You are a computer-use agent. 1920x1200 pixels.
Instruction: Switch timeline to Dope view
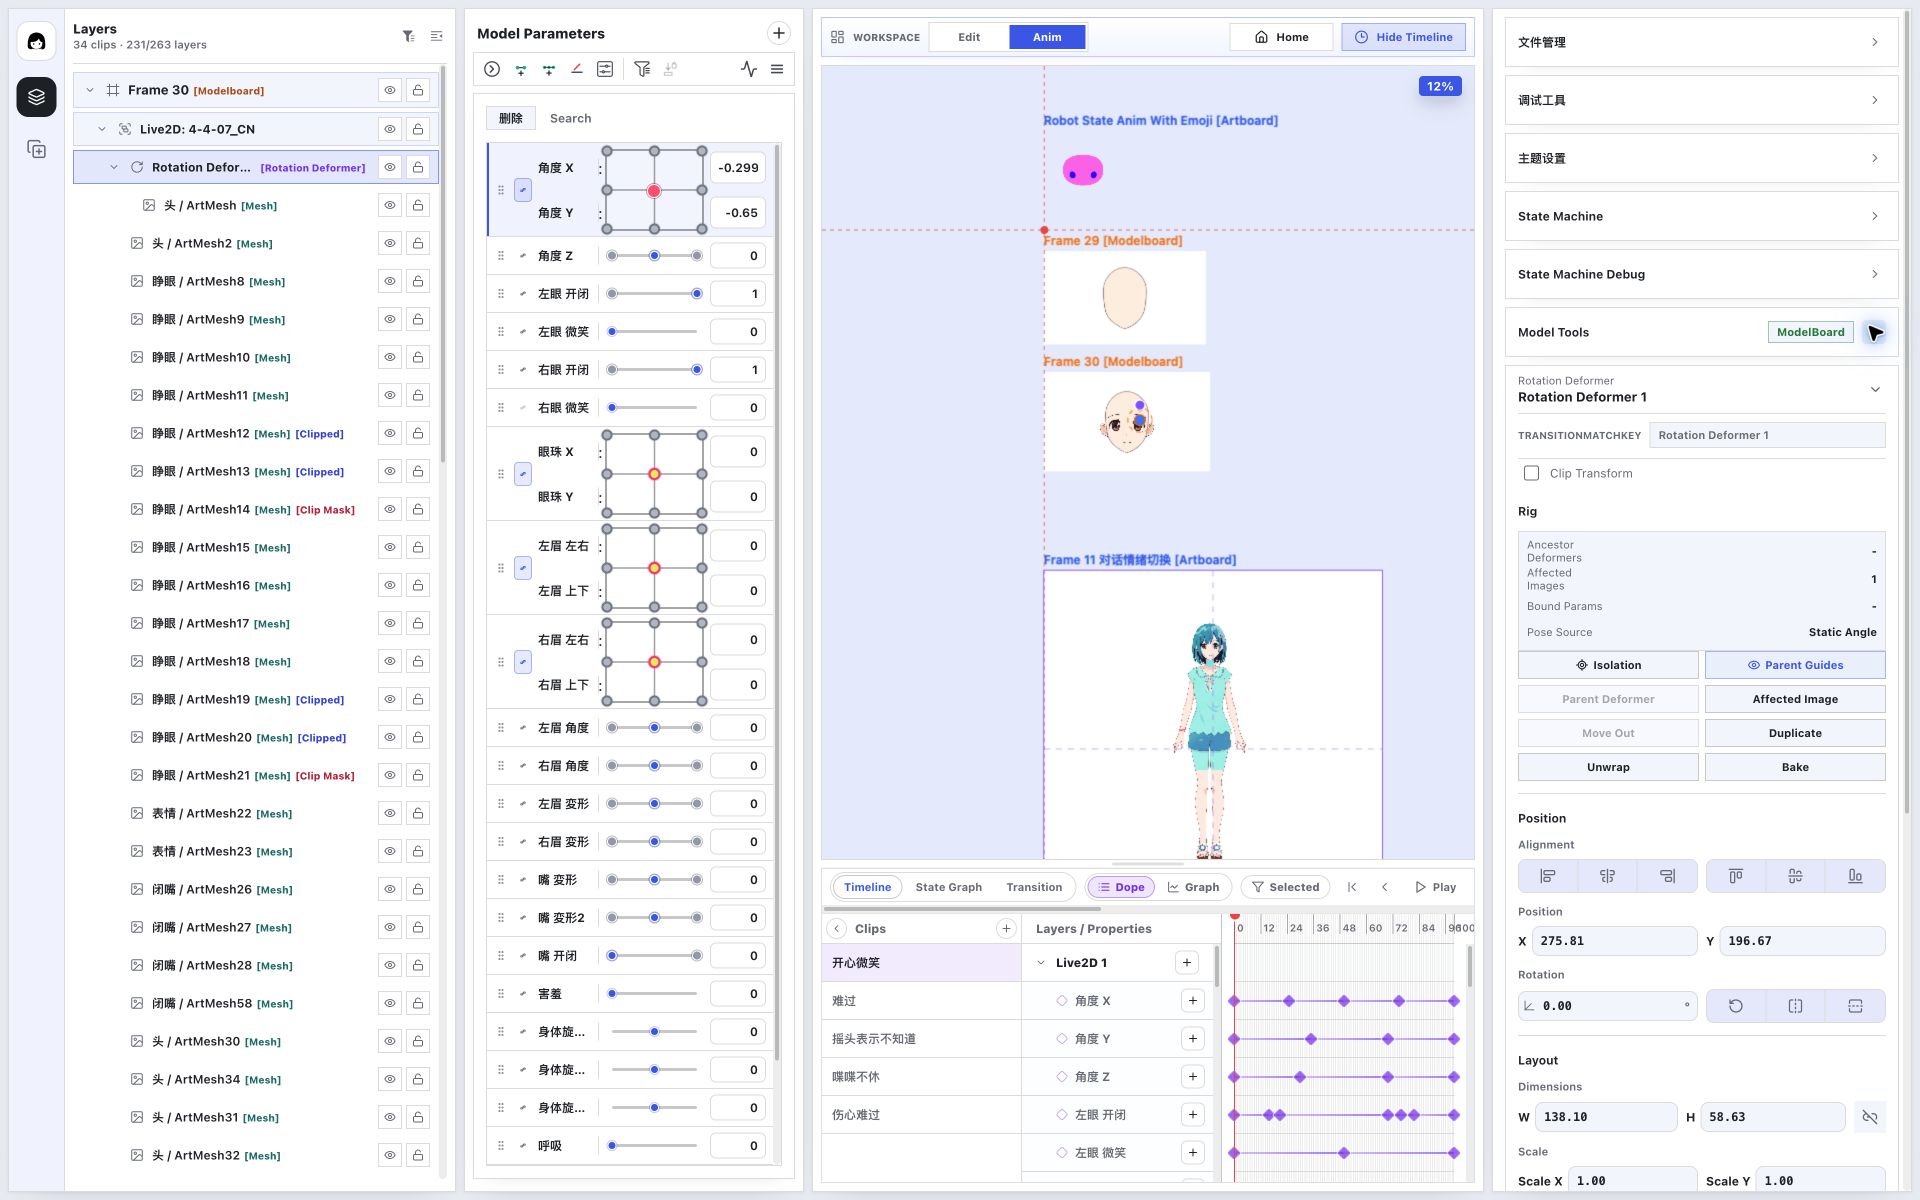(1121, 887)
